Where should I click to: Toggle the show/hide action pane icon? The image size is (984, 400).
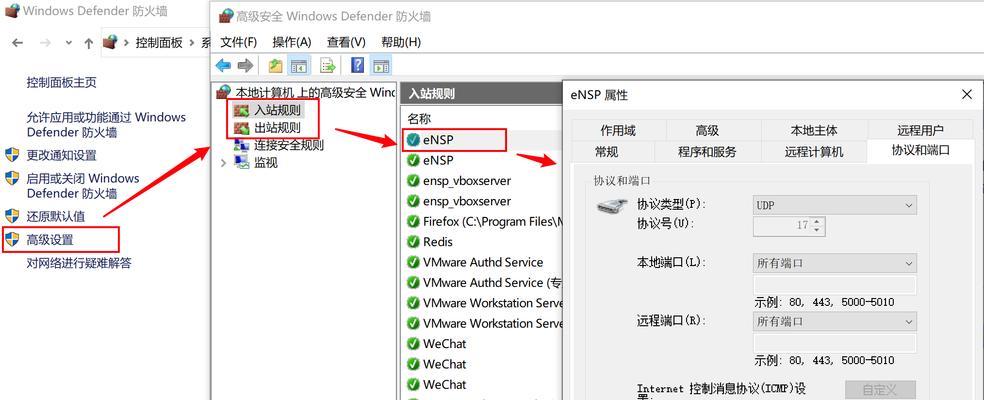[x=381, y=65]
